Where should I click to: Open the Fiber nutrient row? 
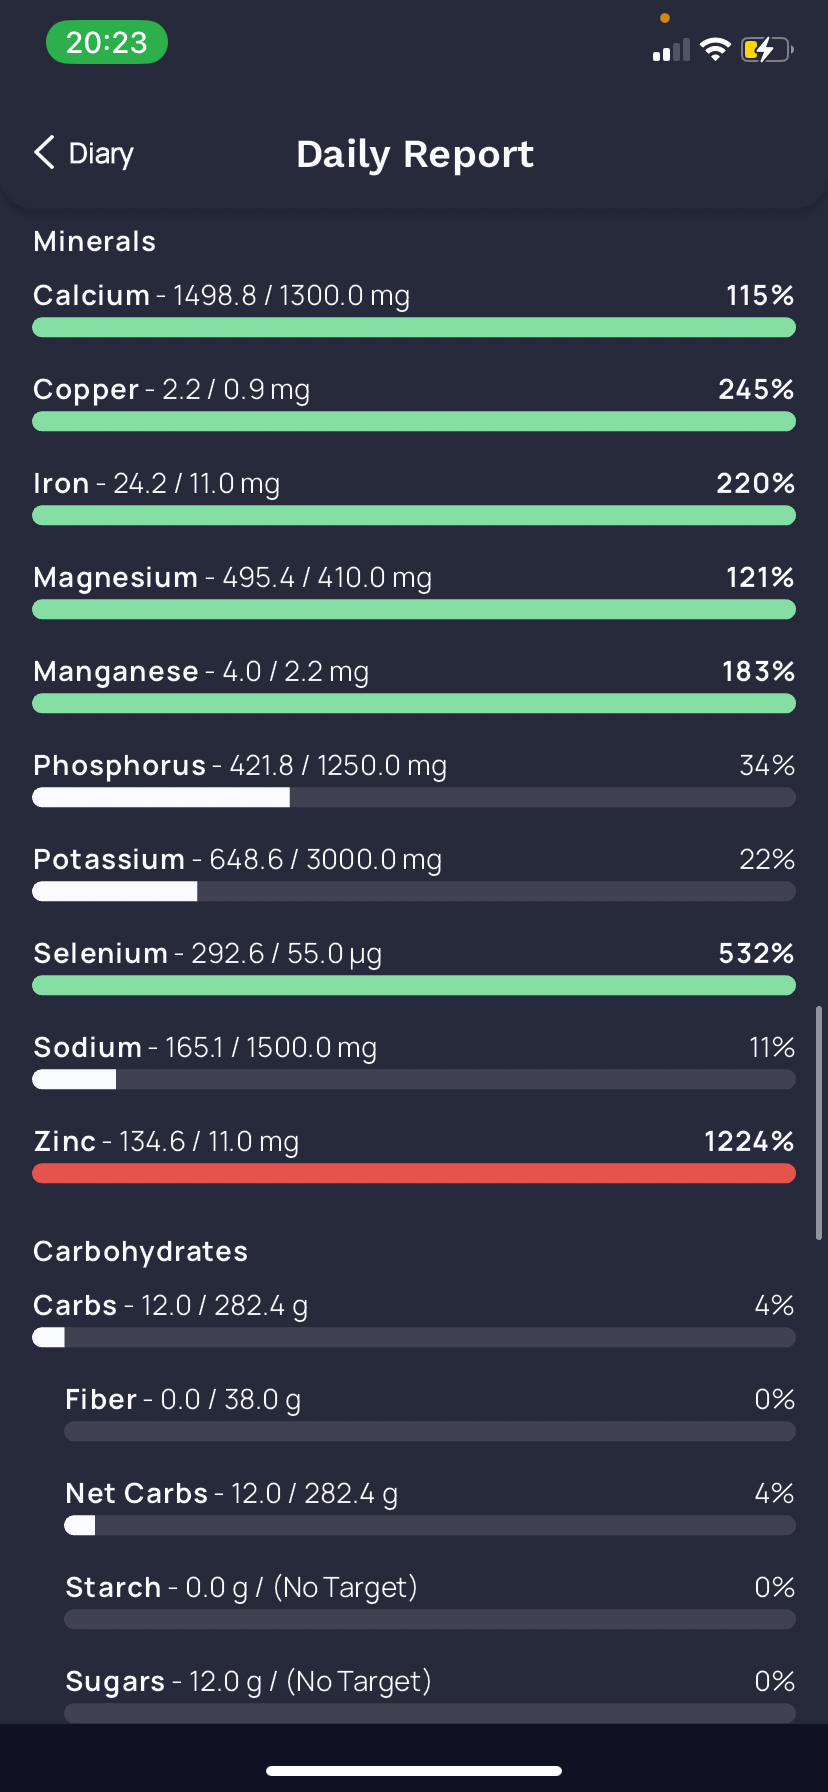click(430, 1413)
